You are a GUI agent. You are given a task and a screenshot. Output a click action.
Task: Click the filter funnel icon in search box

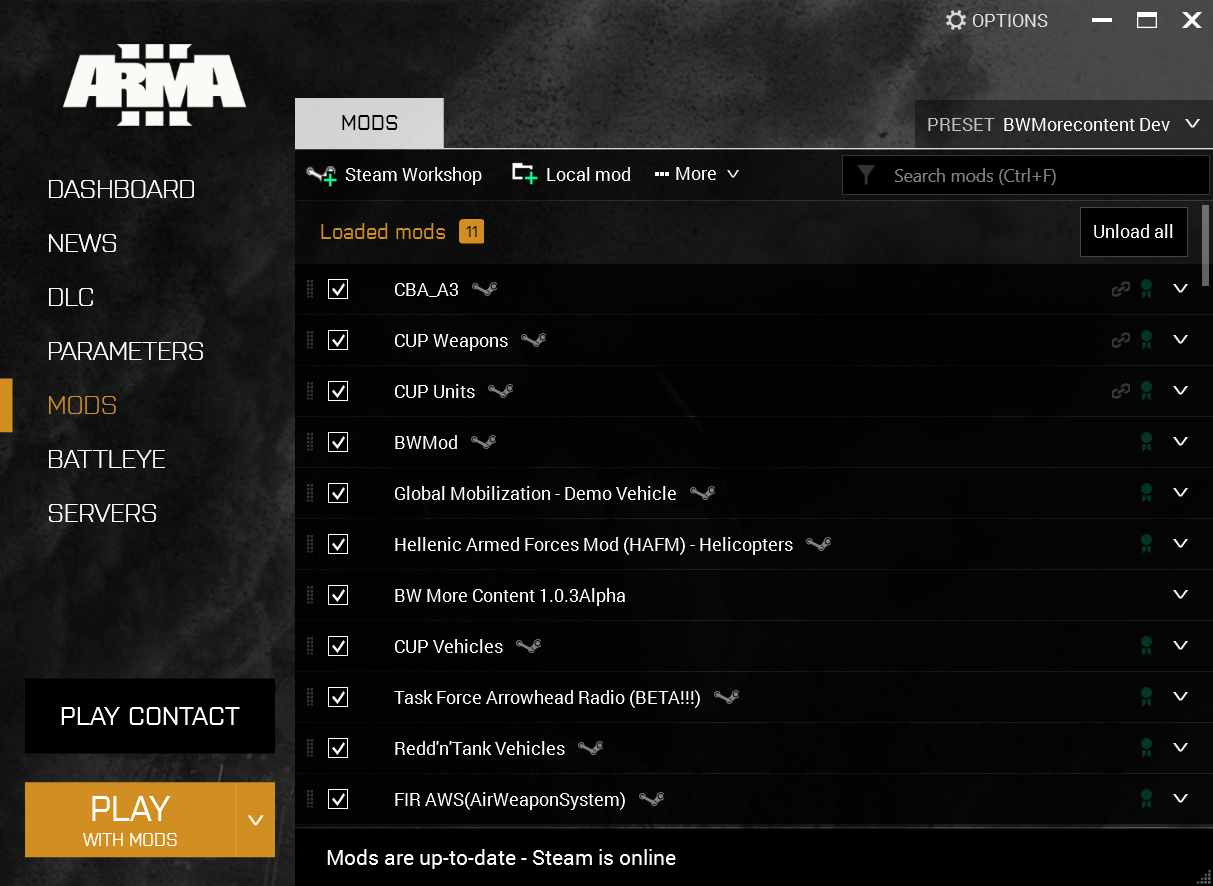click(866, 175)
